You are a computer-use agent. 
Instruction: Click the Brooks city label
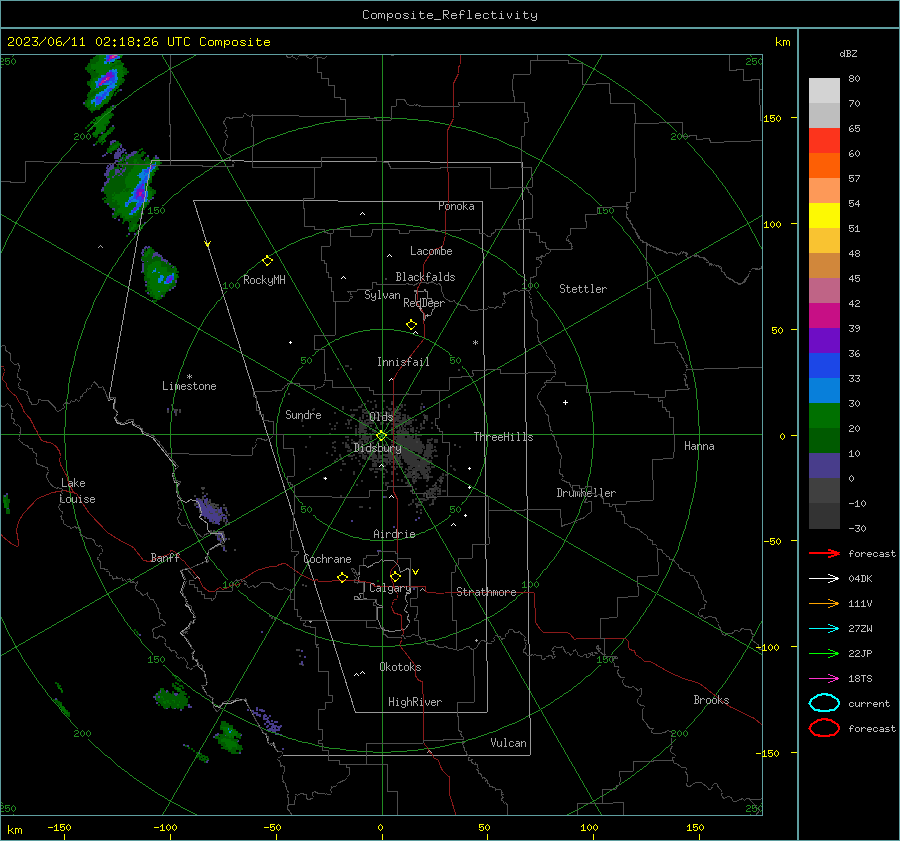pos(711,700)
